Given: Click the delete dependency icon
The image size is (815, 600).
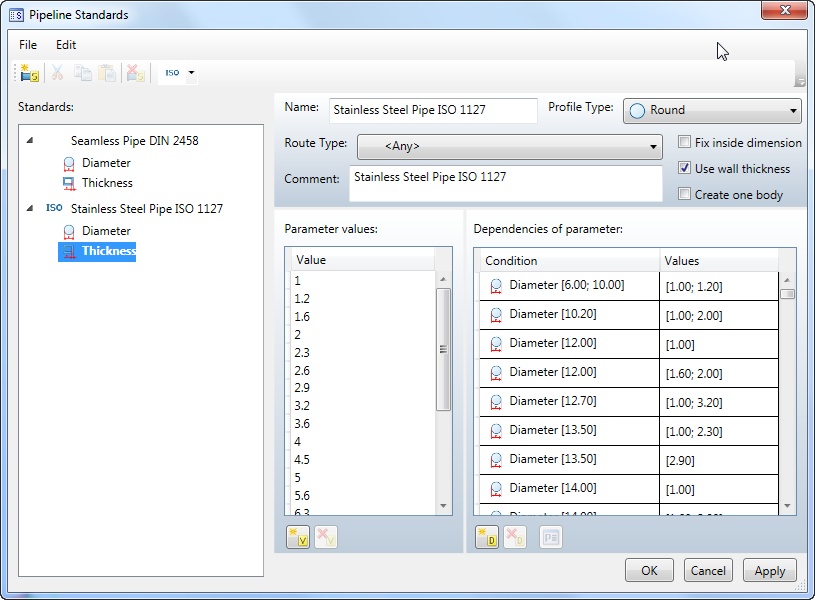Looking at the screenshot, I should tap(515, 537).
